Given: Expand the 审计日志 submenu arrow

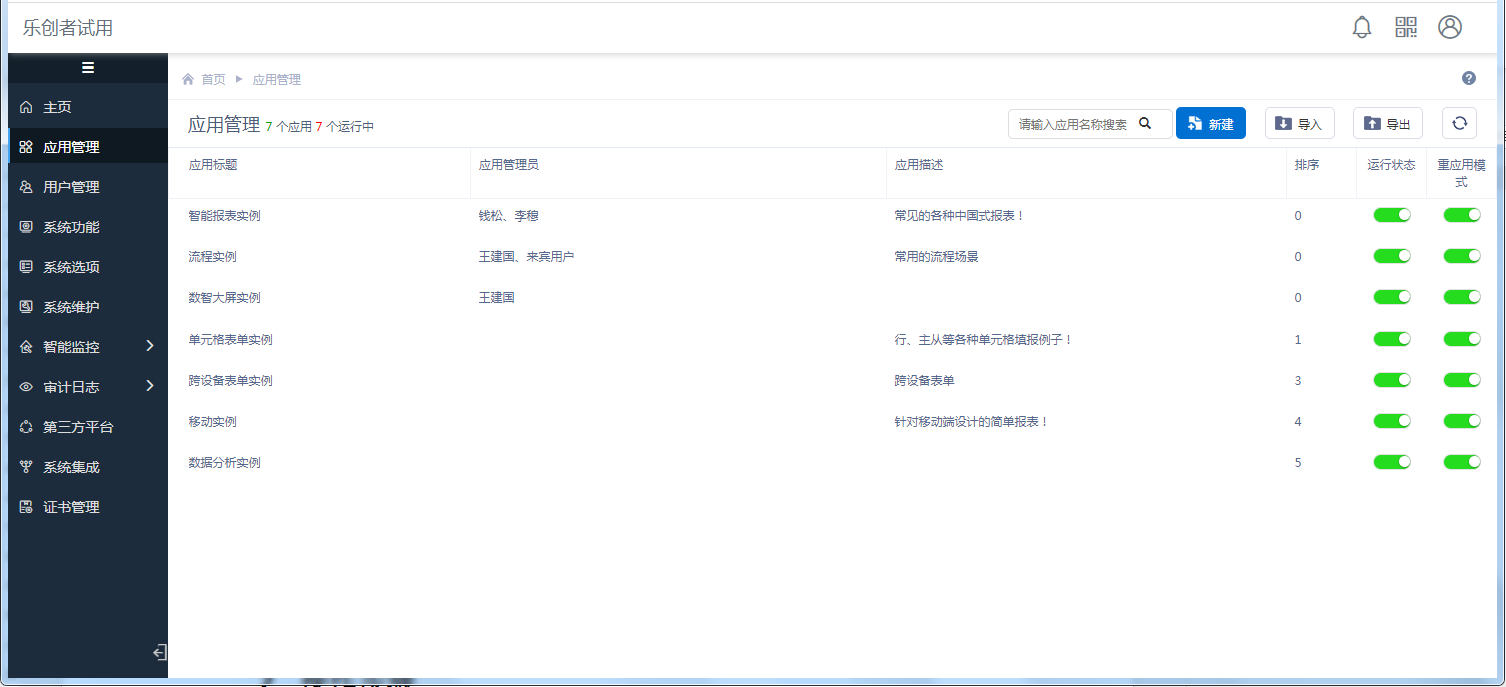Looking at the screenshot, I should (x=150, y=386).
